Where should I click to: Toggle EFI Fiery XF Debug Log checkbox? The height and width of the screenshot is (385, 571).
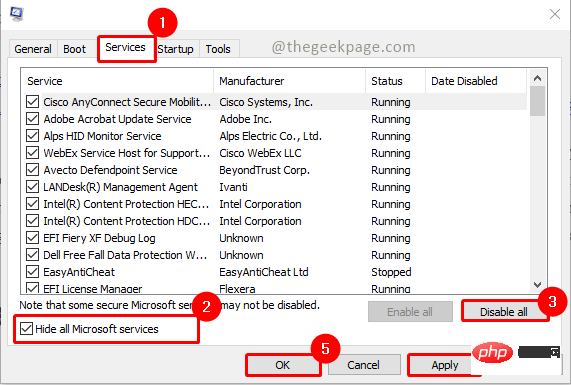[x=32, y=238]
